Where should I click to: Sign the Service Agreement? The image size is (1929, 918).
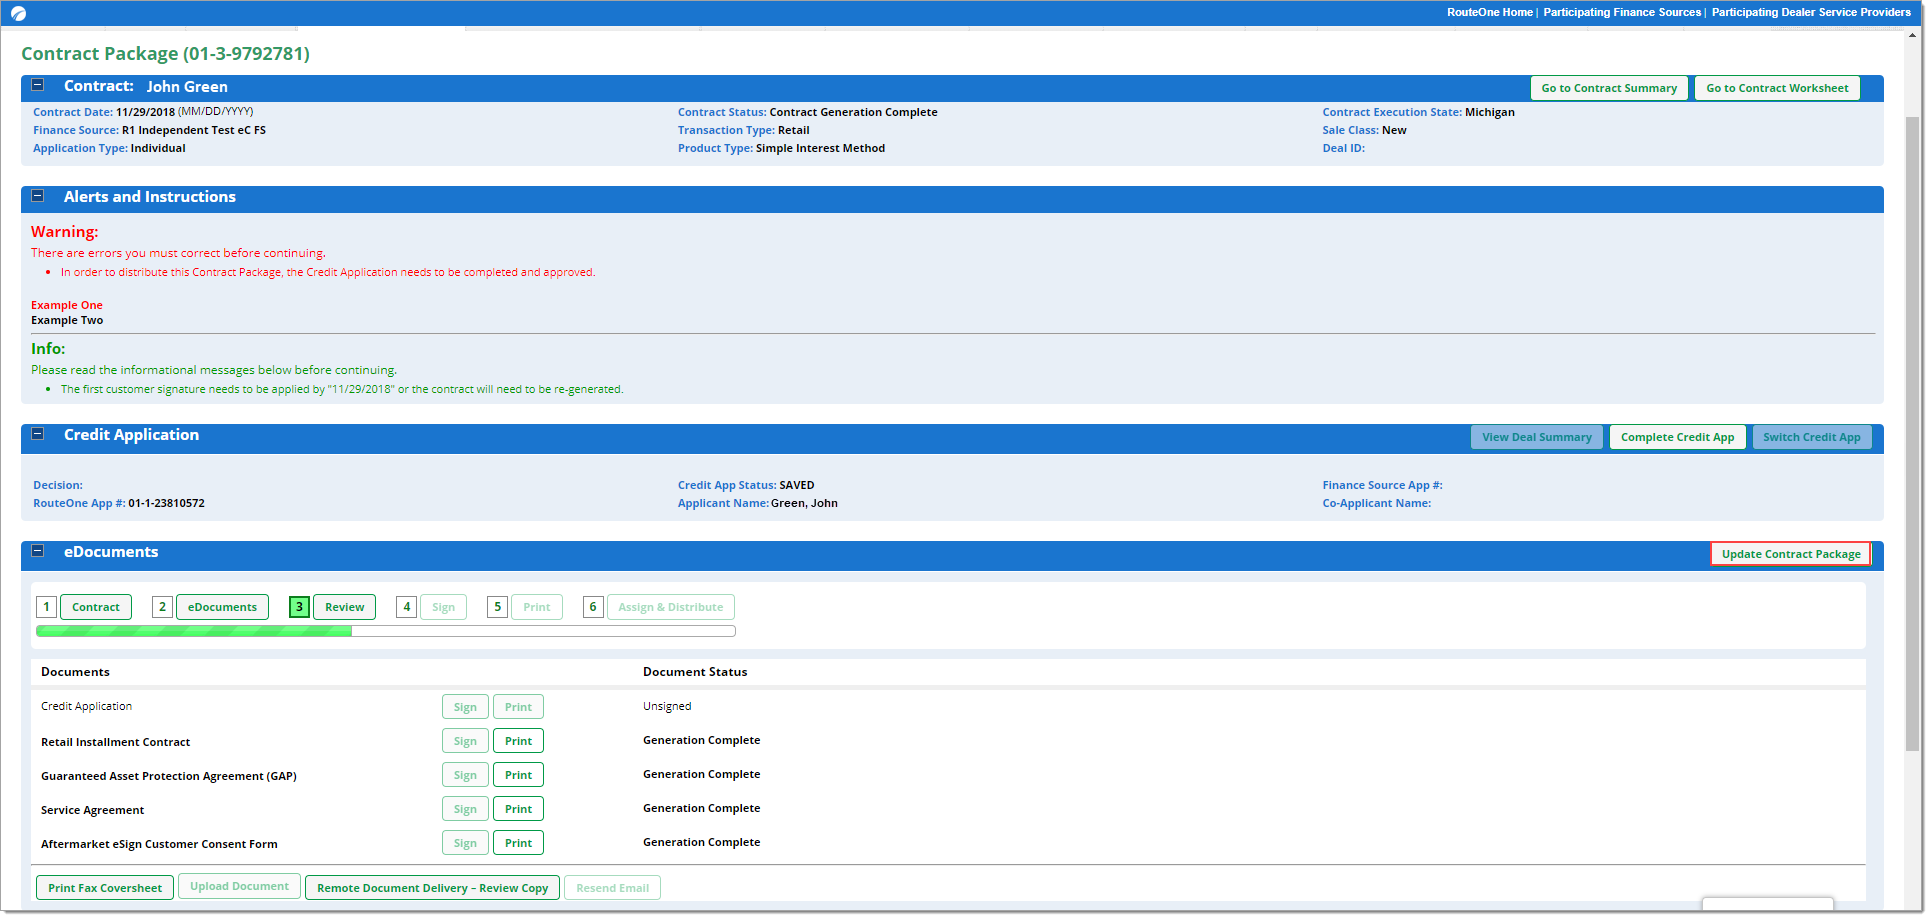[x=465, y=809]
